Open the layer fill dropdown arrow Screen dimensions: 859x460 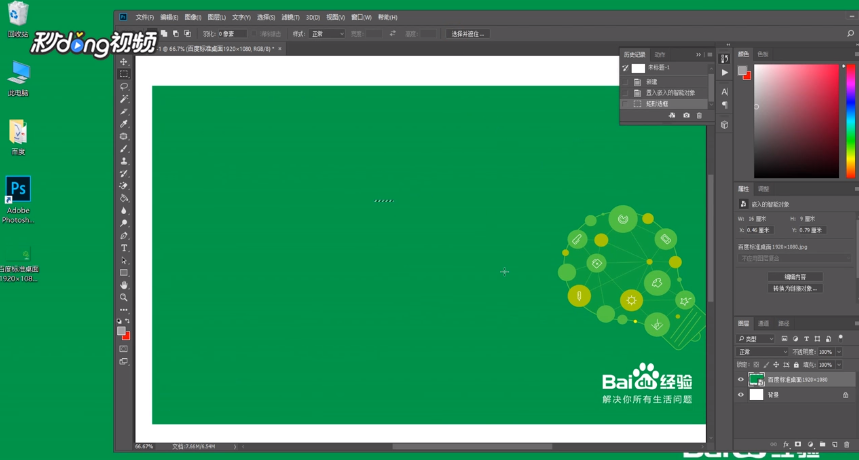click(839, 365)
